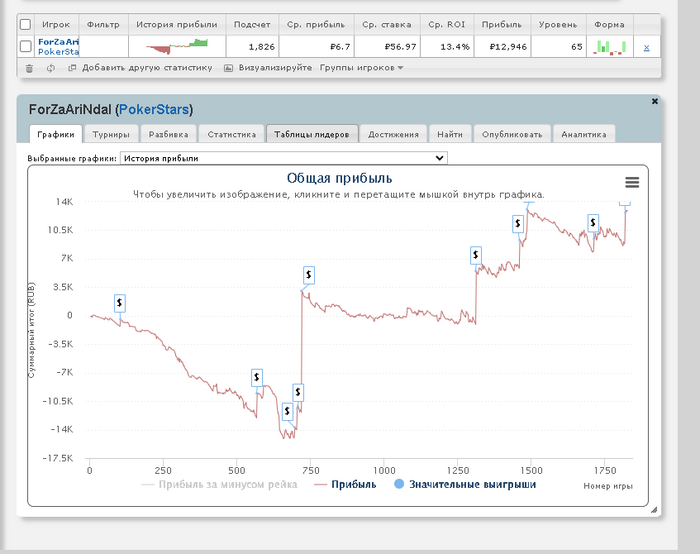Click the $ marker near game 1310
The width and height of the screenshot is (700, 554).
pyautogui.click(x=476, y=255)
